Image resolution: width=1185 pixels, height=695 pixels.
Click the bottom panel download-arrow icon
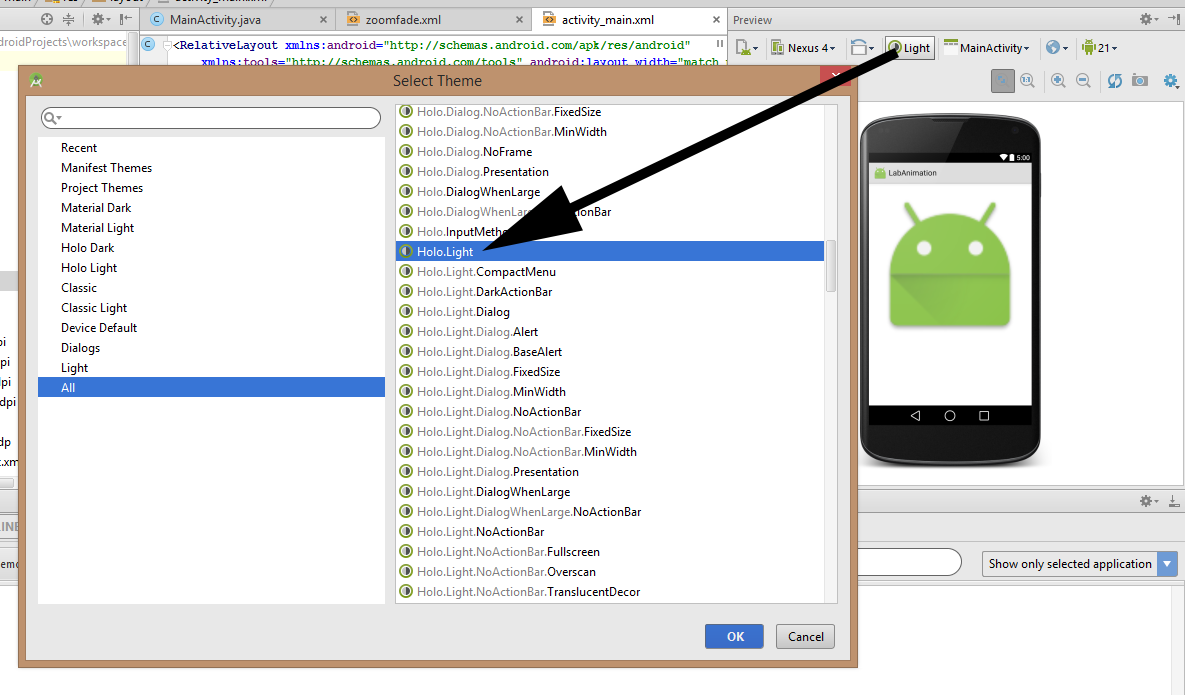coord(1174,501)
